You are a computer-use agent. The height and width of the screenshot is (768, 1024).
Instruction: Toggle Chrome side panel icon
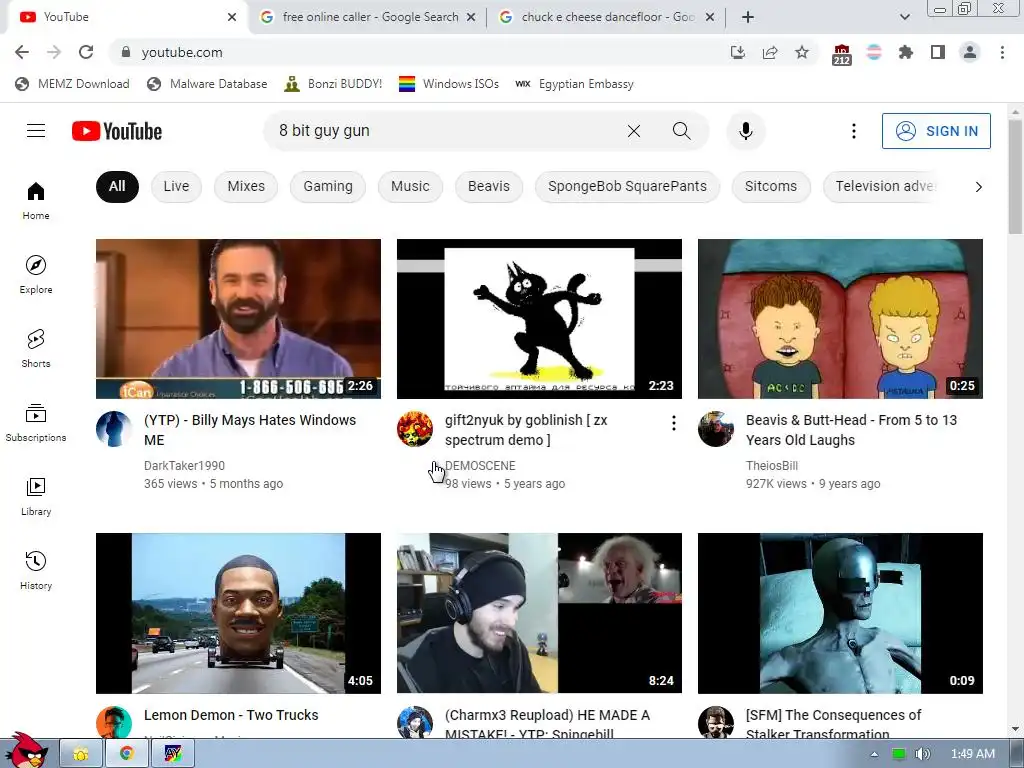938,52
